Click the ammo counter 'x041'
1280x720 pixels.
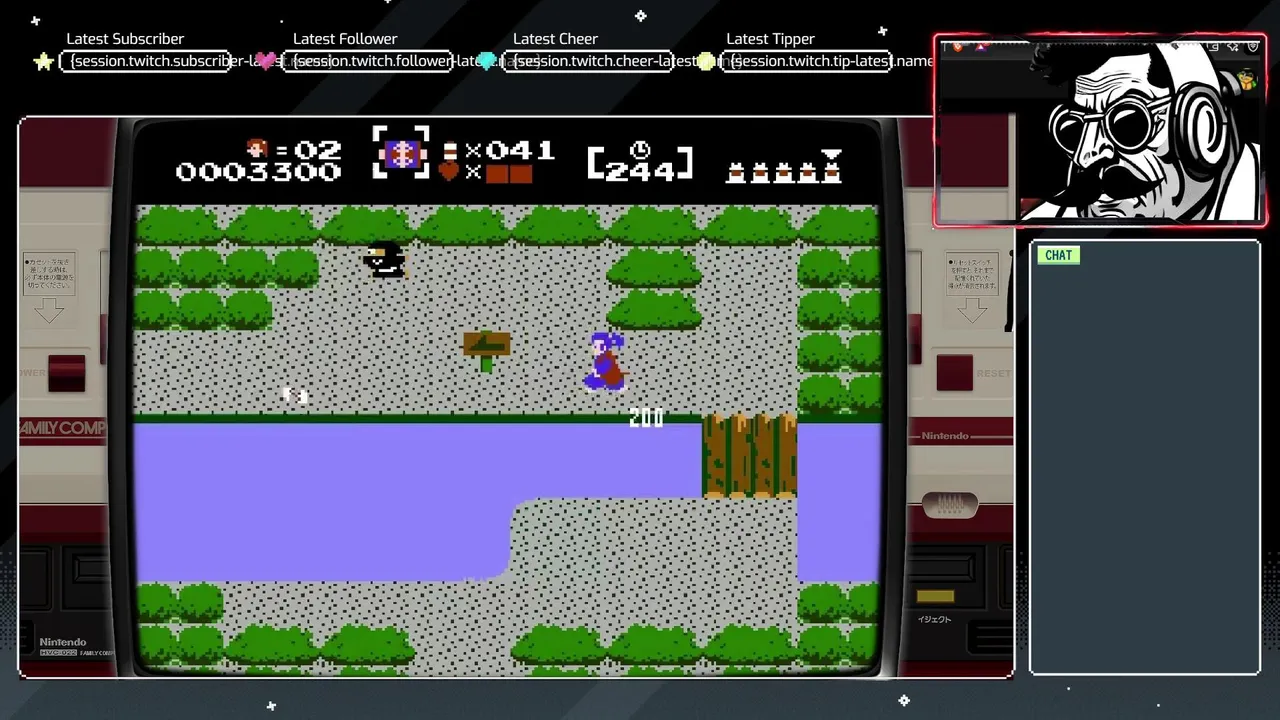[510, 150]
